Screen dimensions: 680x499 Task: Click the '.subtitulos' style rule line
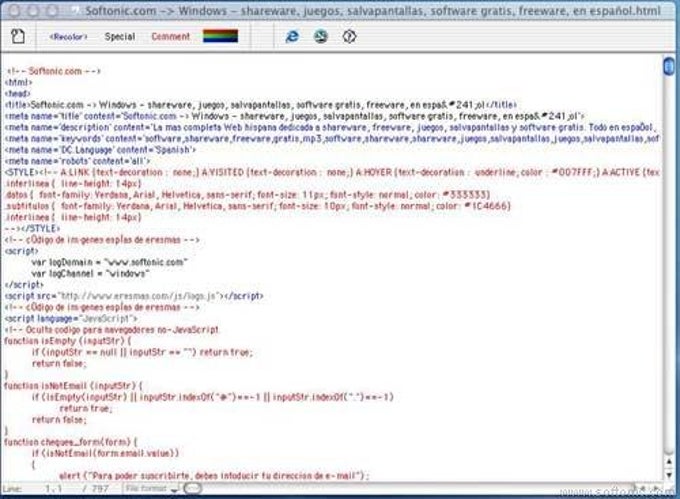point(258,206)
